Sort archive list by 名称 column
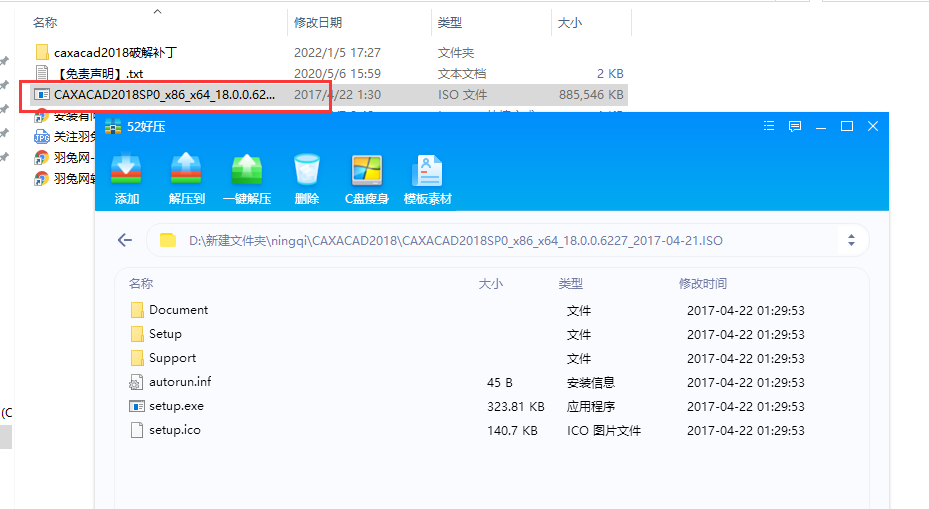929x509 pixels. pyautogui.click(x=141, y=284)
